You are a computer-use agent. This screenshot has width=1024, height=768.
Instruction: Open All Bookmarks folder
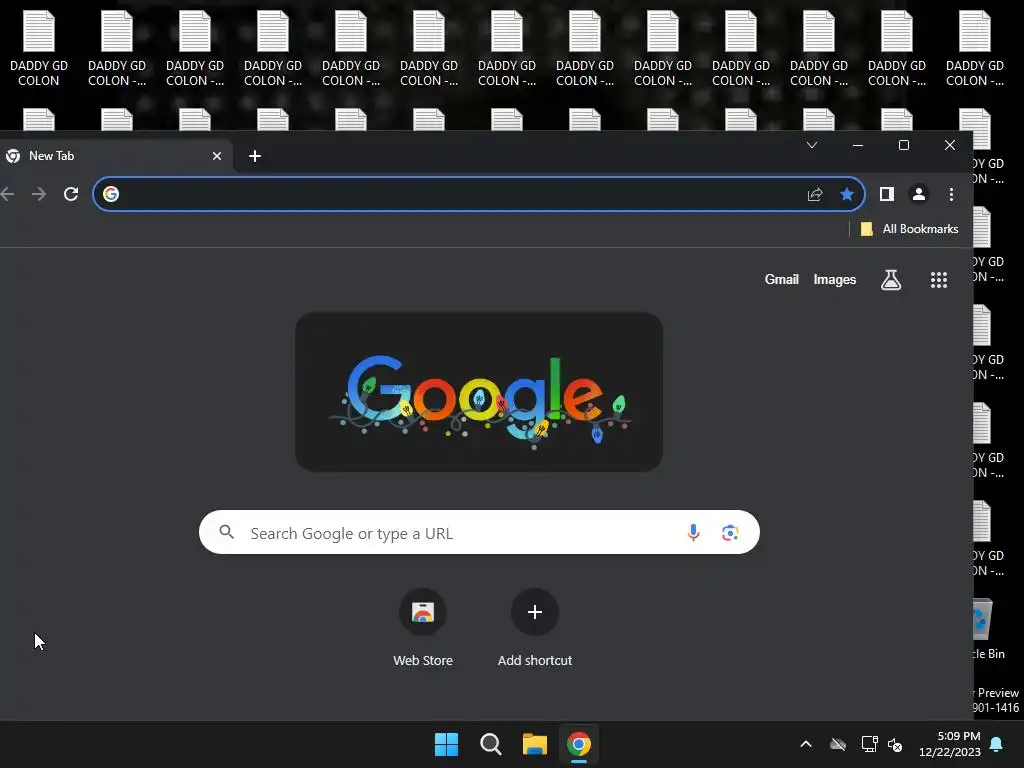point(909,229)
